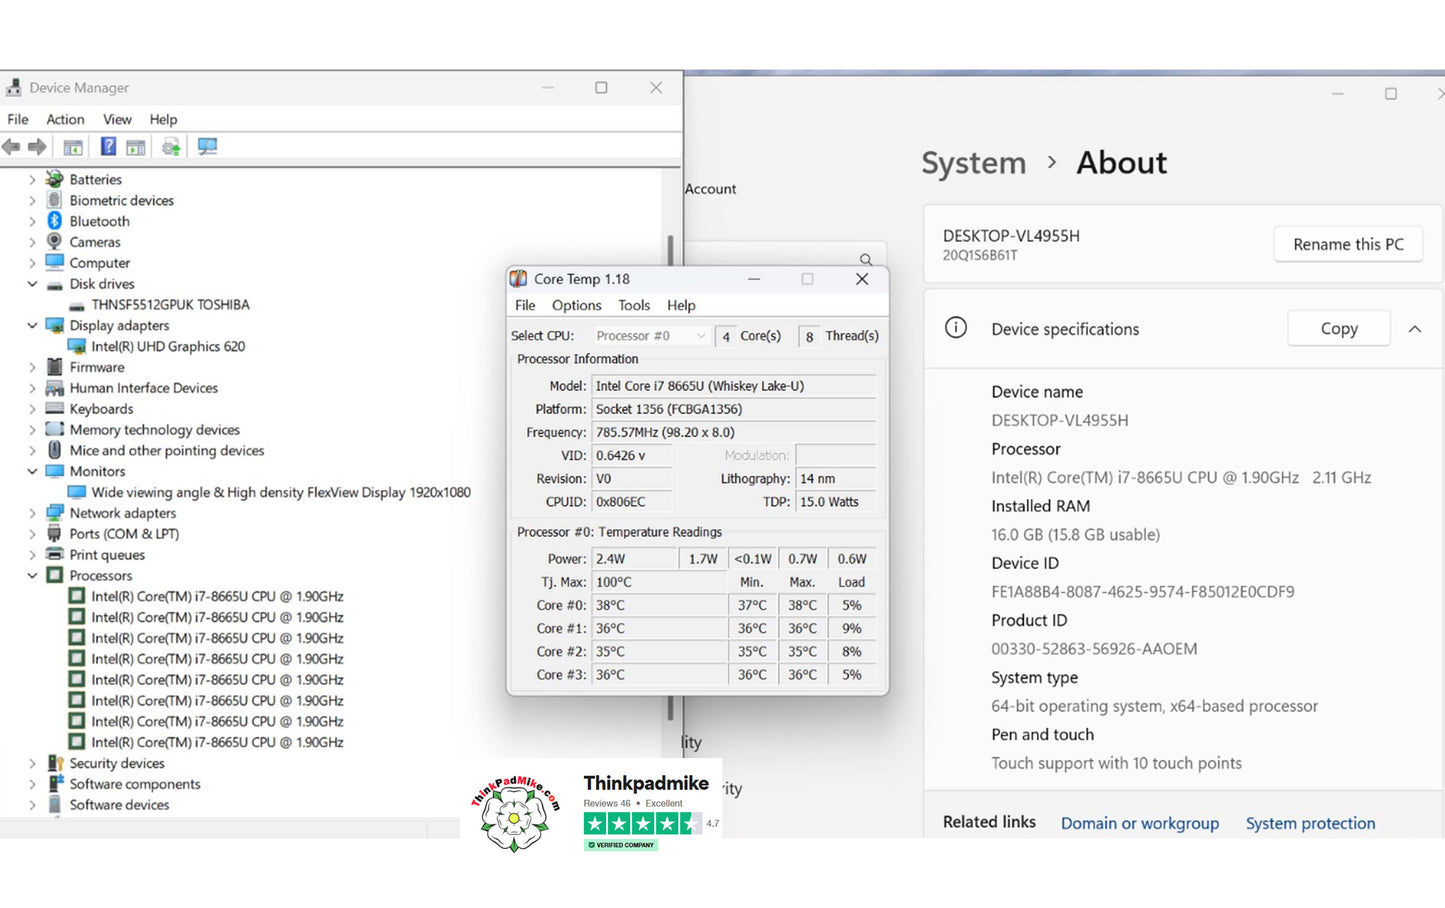
Task: Click the Update driver software toolbar icon
Action: click(x=171, y=147)
